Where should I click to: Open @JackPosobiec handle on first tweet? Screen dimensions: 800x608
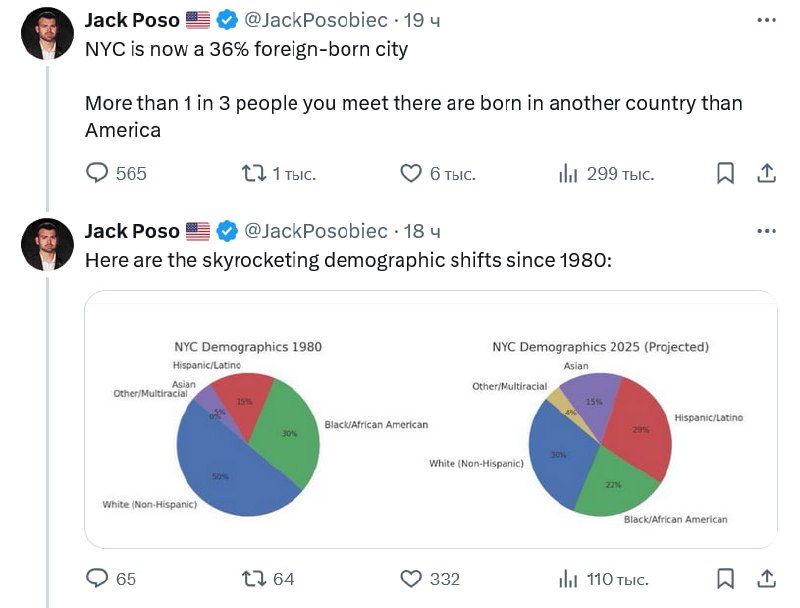[316, 20]
